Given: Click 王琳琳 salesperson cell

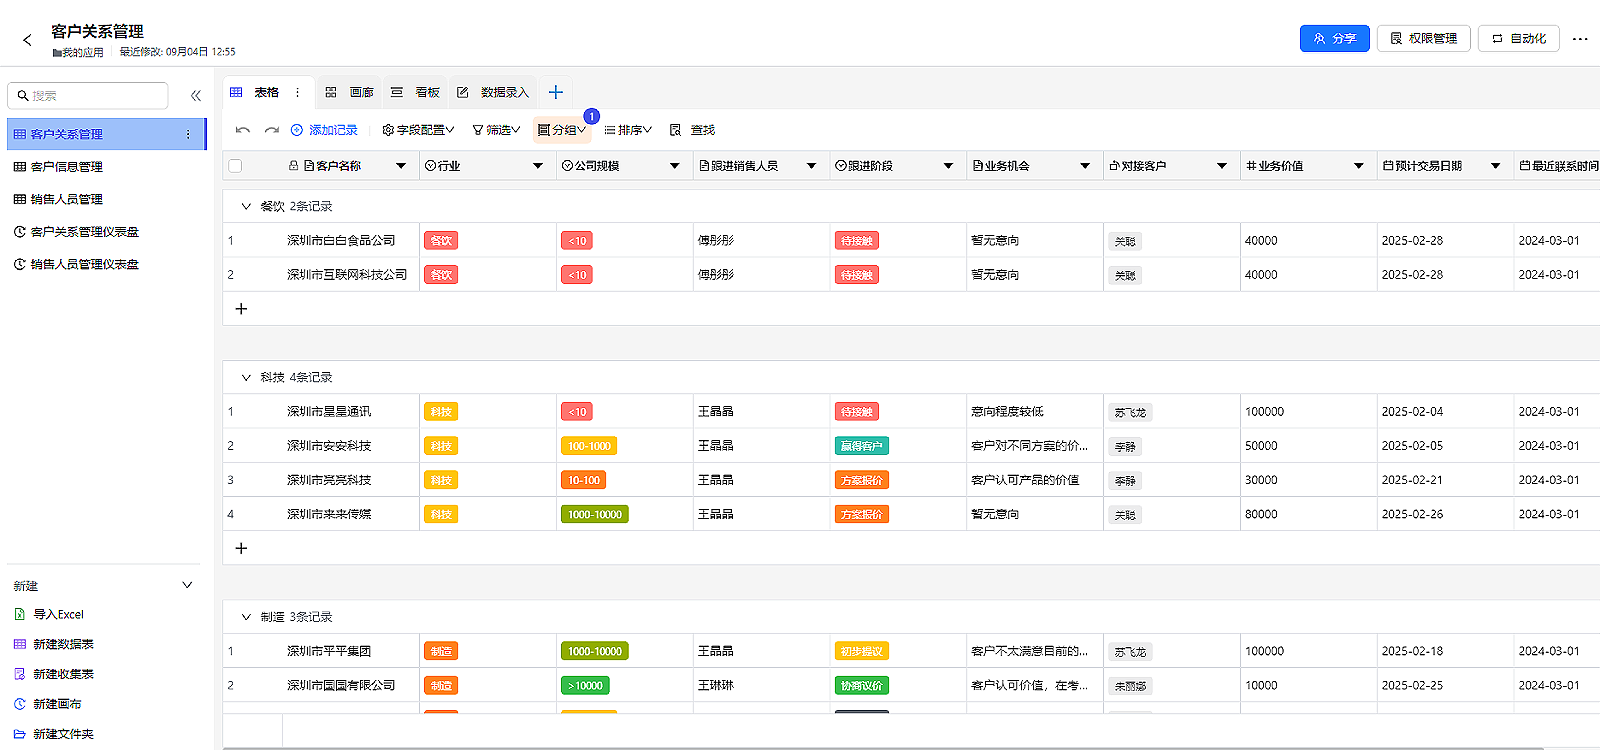Looking at the screenshot, I should [x=715, y=685].
